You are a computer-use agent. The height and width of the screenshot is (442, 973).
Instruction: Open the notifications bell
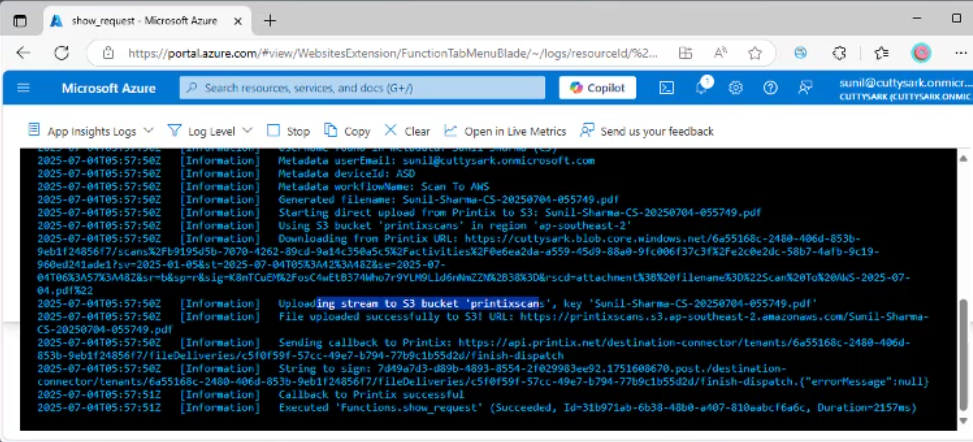tap(702, 88)
